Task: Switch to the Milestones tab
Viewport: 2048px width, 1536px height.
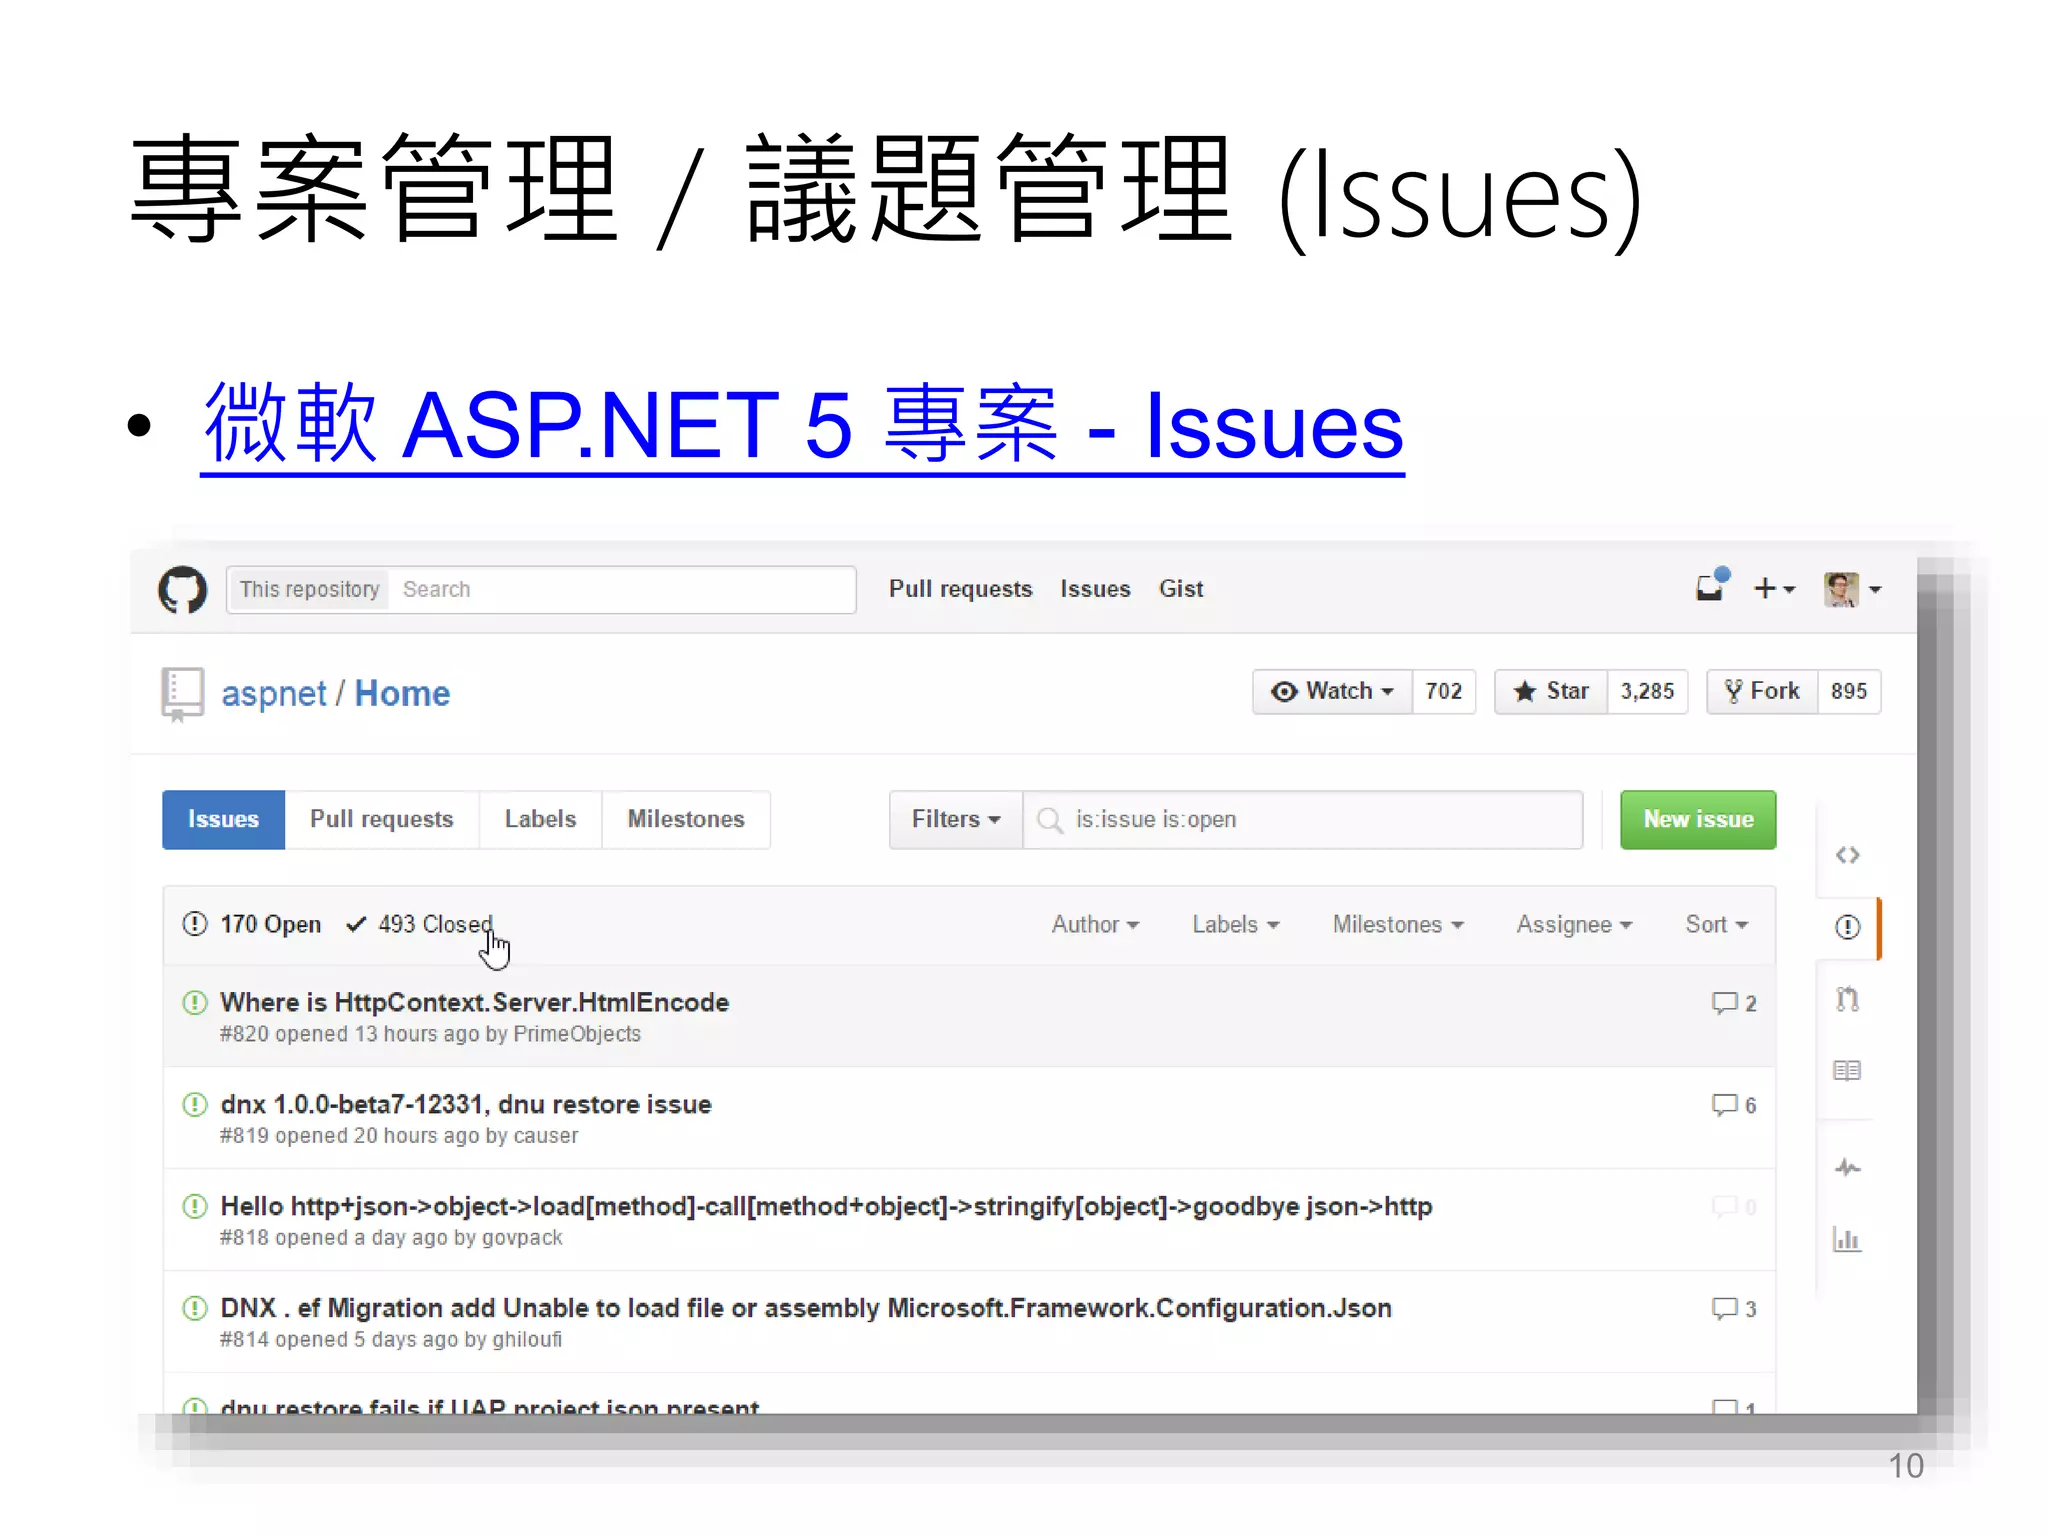Action: click(x=686, y=820)
